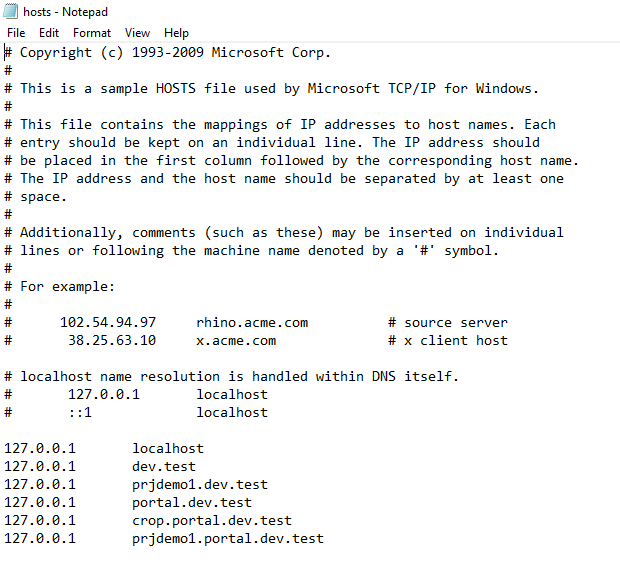Open the View menu

pos(137,33)
